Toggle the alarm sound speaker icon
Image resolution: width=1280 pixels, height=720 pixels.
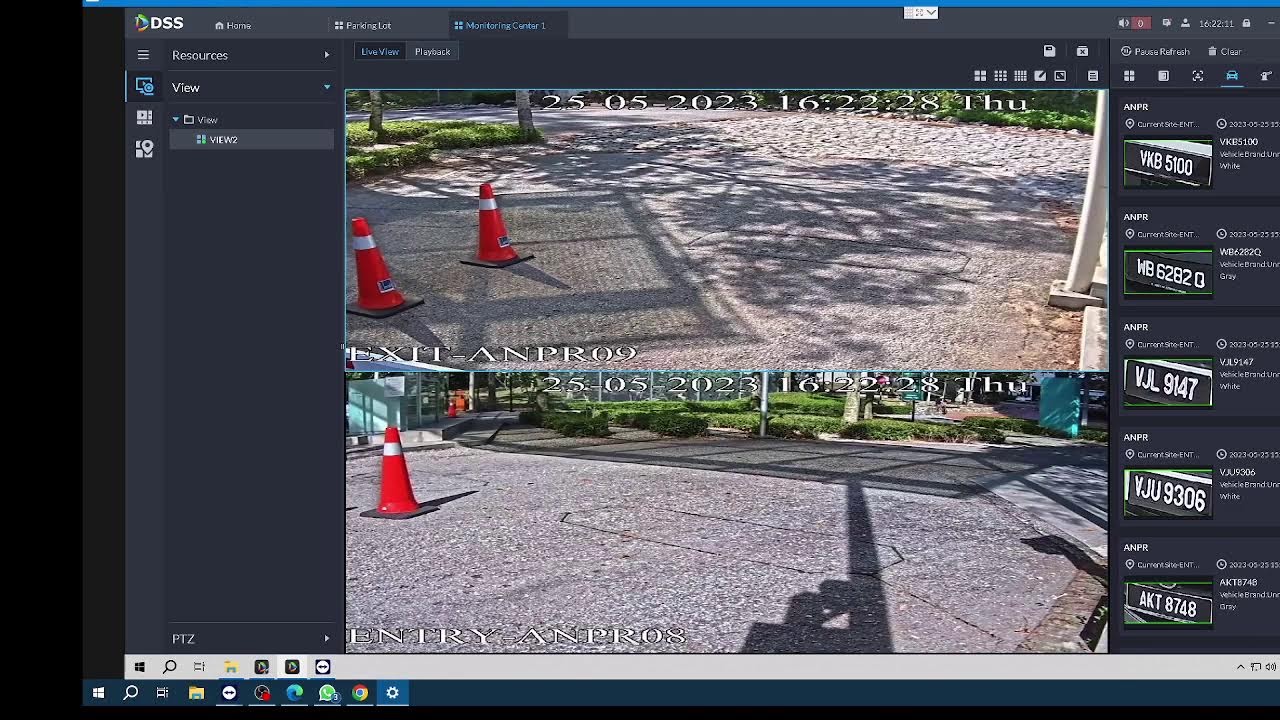pos(1123,23)
